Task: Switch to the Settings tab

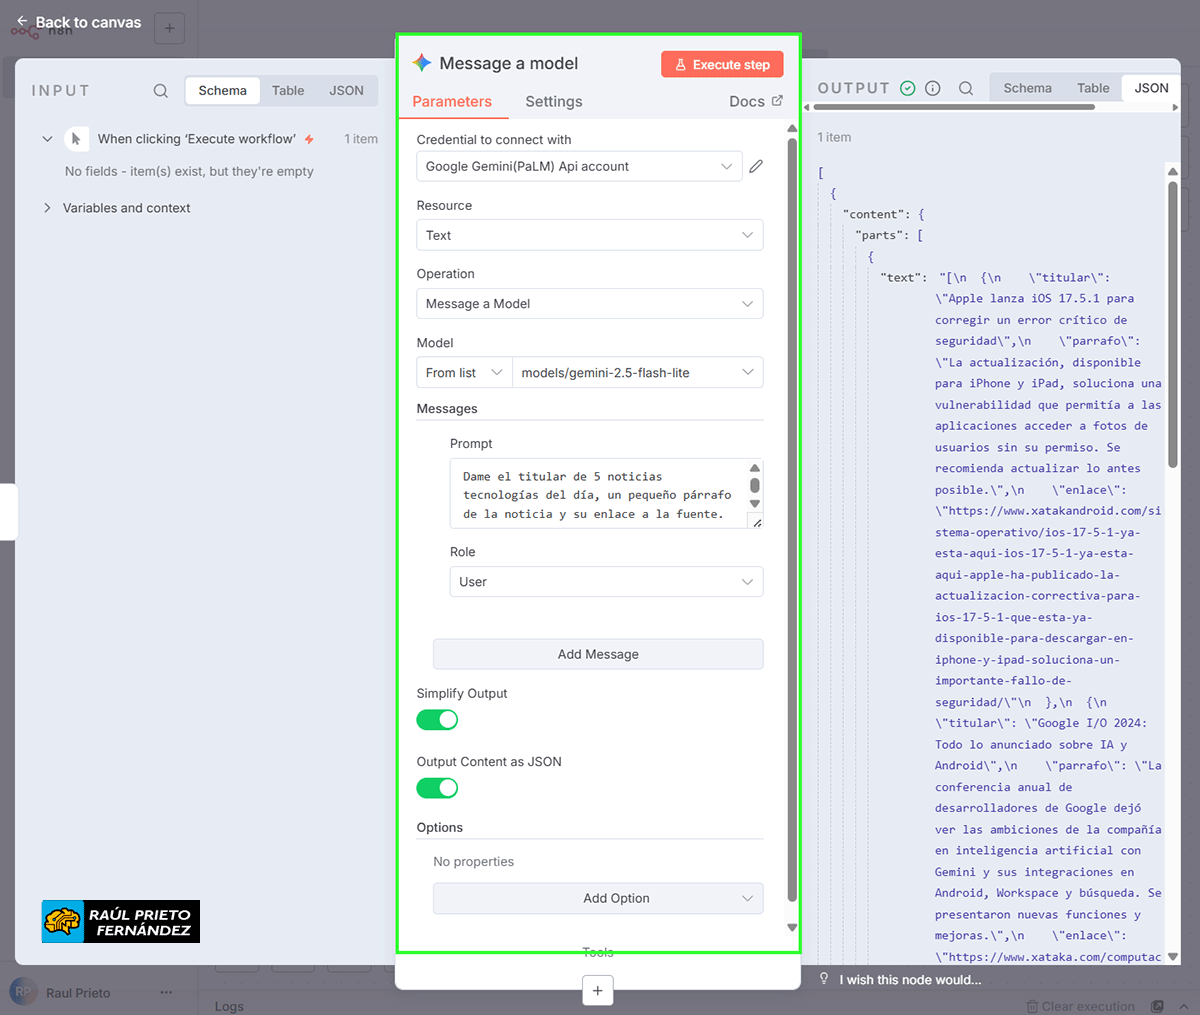Action: tap(553, 101)
